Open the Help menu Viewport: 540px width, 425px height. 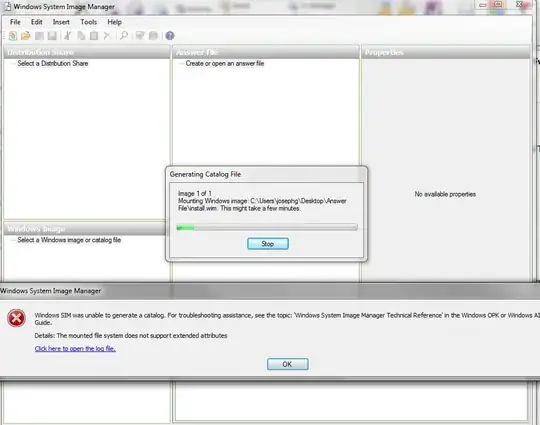[114, 22]
